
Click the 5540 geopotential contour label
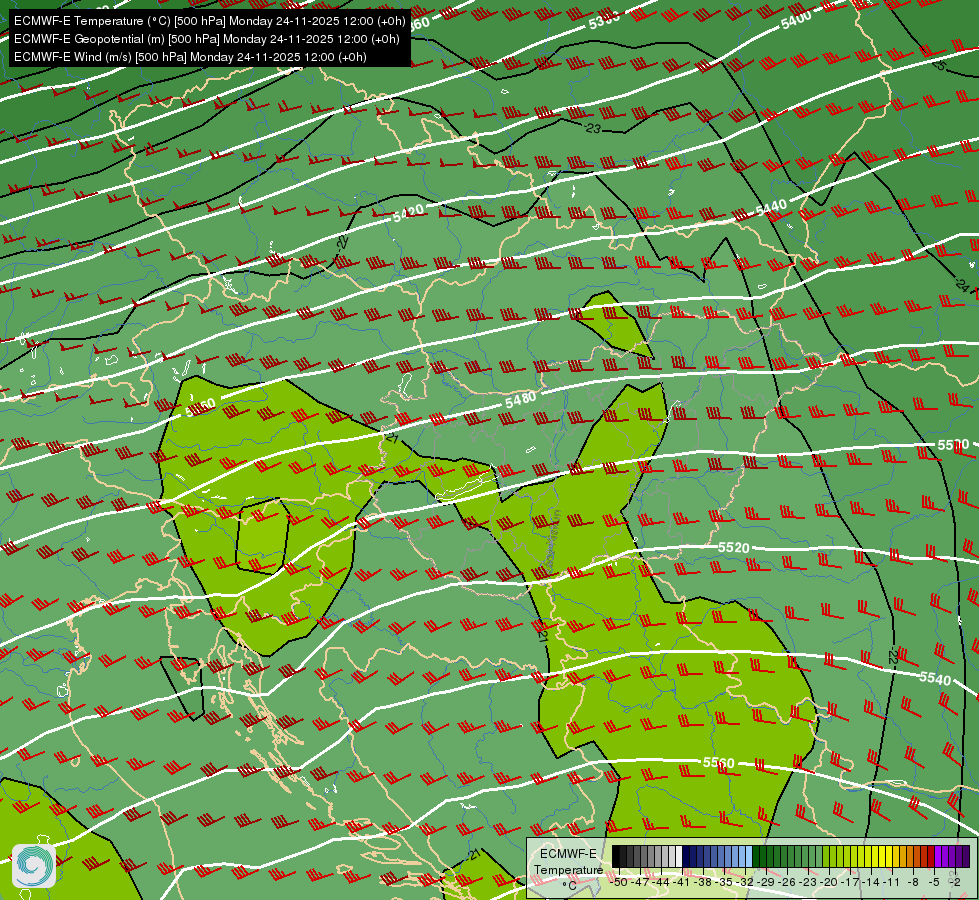coord(935,678)
